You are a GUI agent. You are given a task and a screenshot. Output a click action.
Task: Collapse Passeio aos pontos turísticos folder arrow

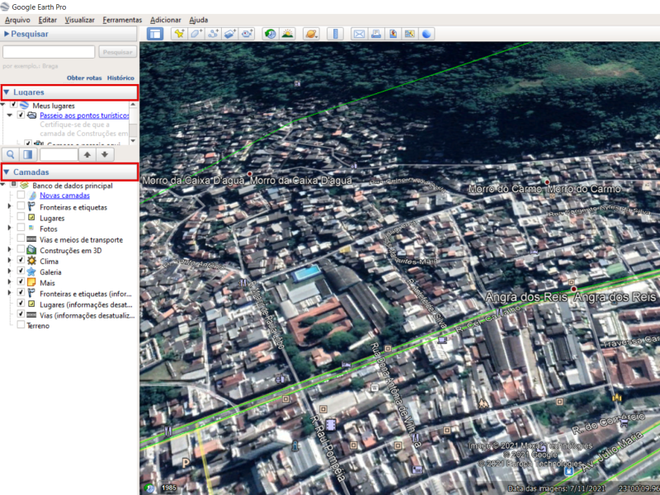click(x=9, y=115)
